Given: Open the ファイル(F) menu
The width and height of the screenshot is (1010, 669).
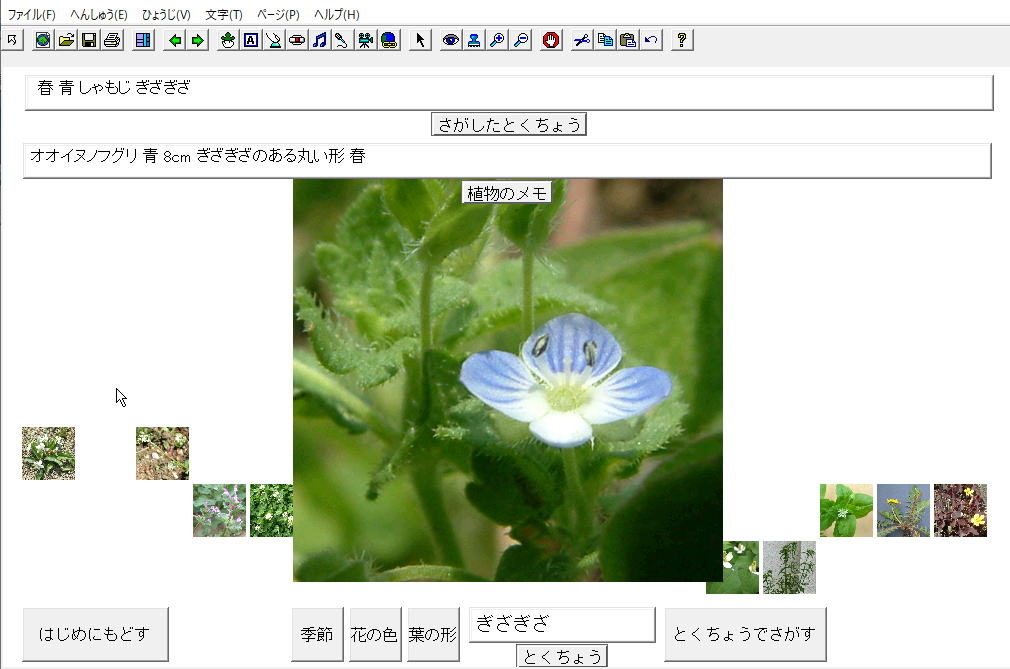Looking at the screenshot, I should pos(32,15).
